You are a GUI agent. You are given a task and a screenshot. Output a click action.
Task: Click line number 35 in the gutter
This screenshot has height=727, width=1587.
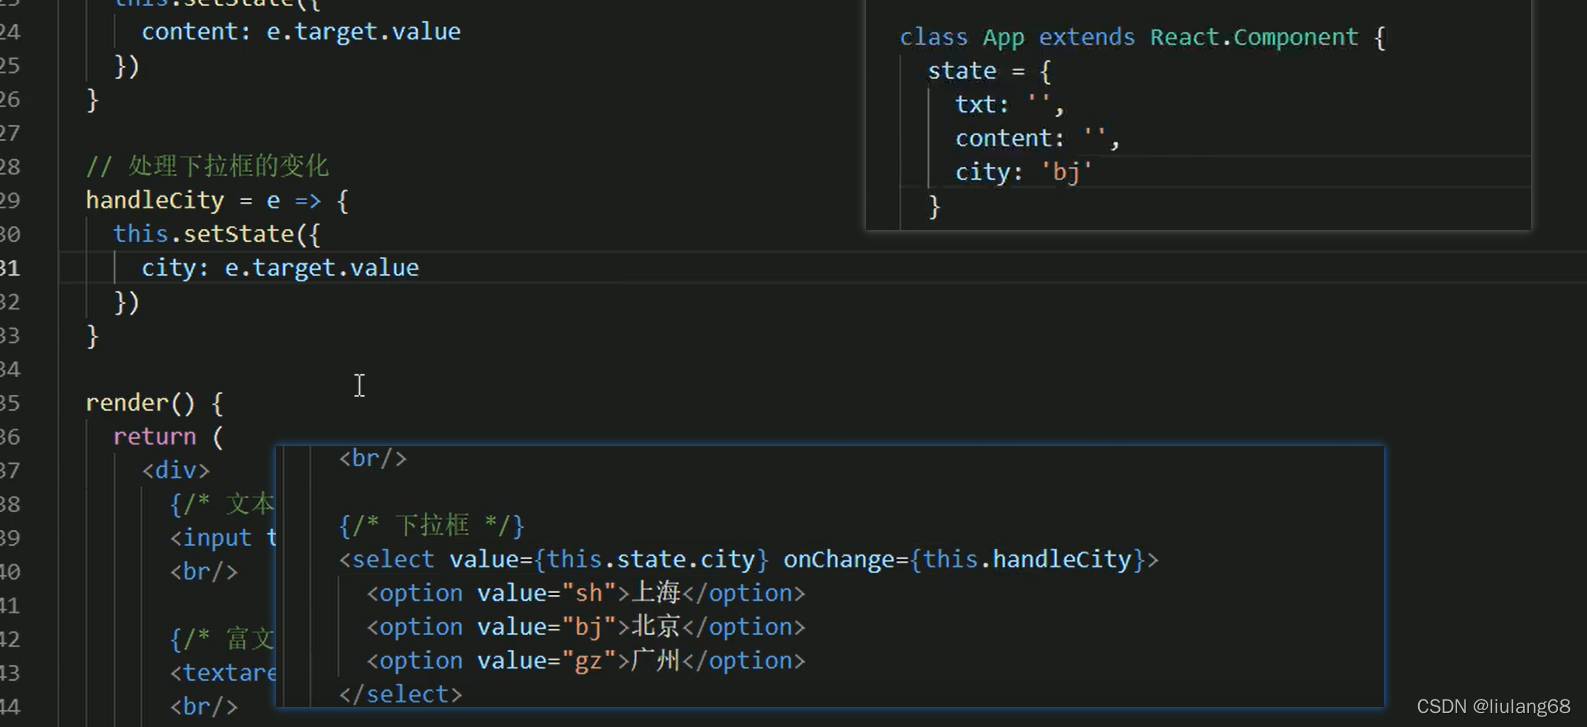(10, 403)
